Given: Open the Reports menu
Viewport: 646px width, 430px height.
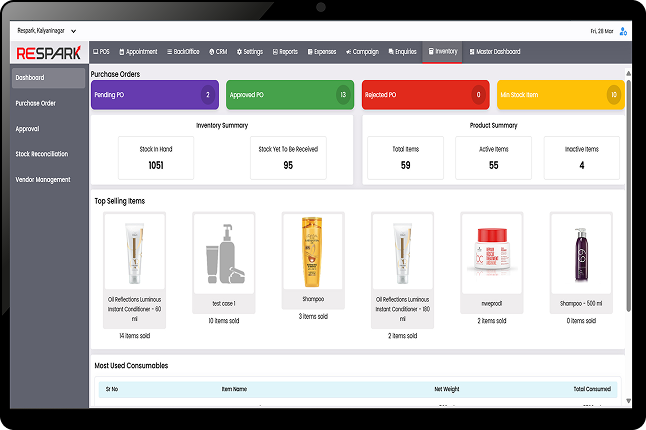Looking at the screenshot, I should 285,51.
